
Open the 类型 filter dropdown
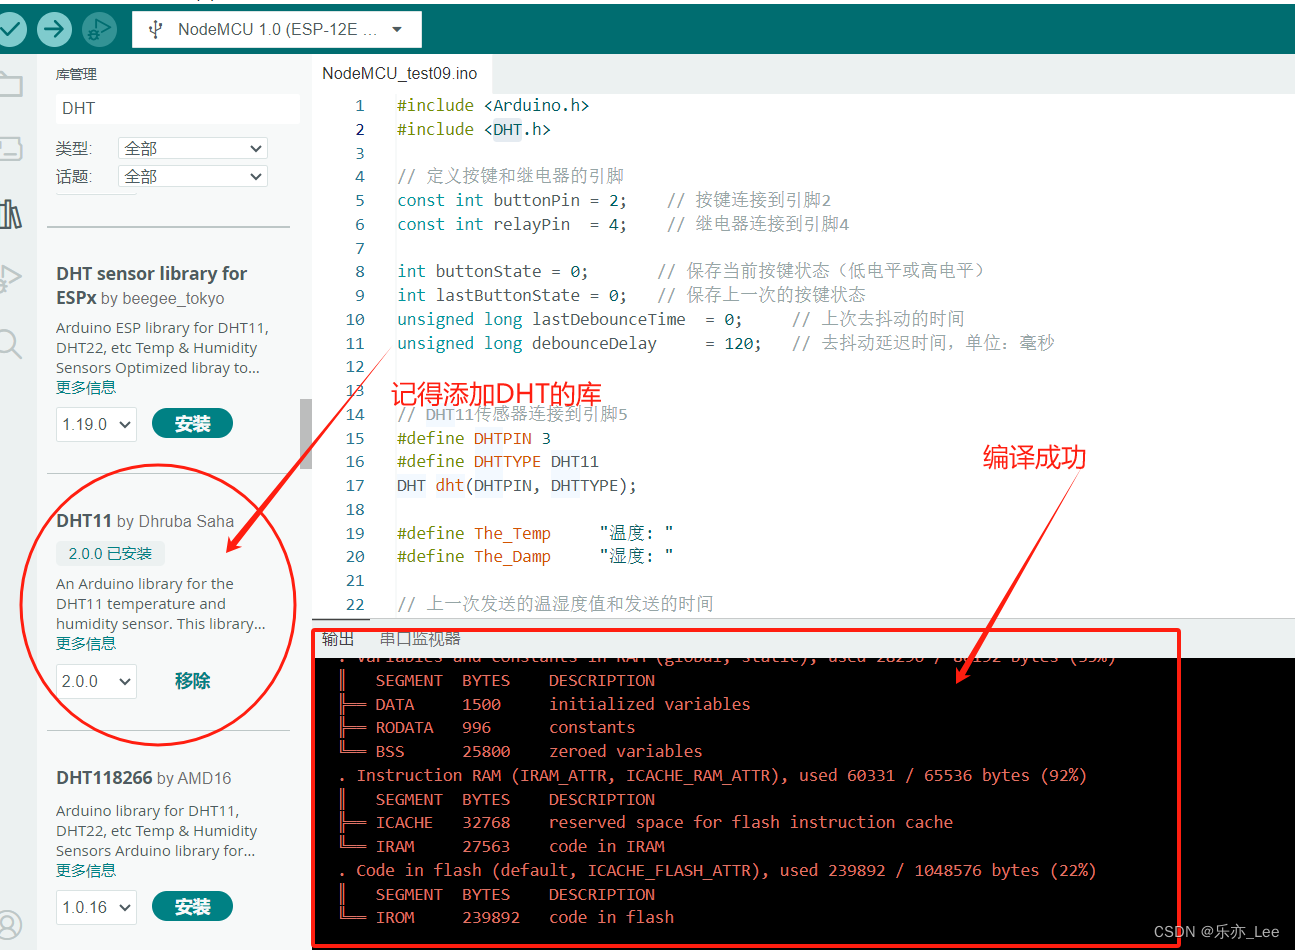click(x=193, y=148)
